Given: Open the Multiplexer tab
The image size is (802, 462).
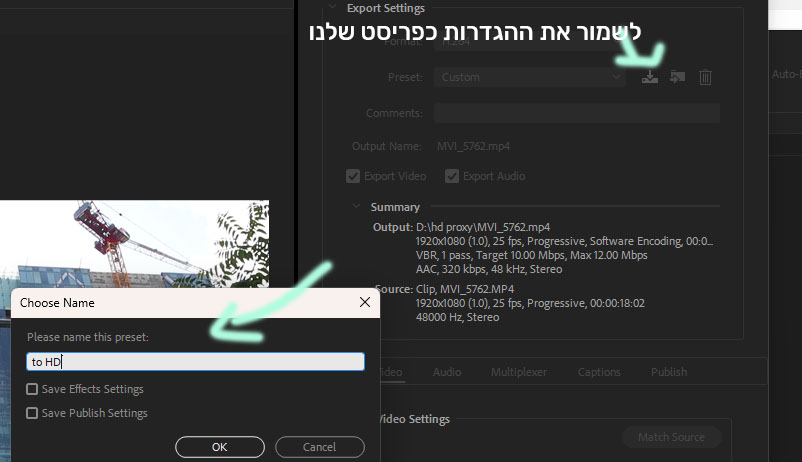Looking at the screenshot, I should tap(518, 372).
